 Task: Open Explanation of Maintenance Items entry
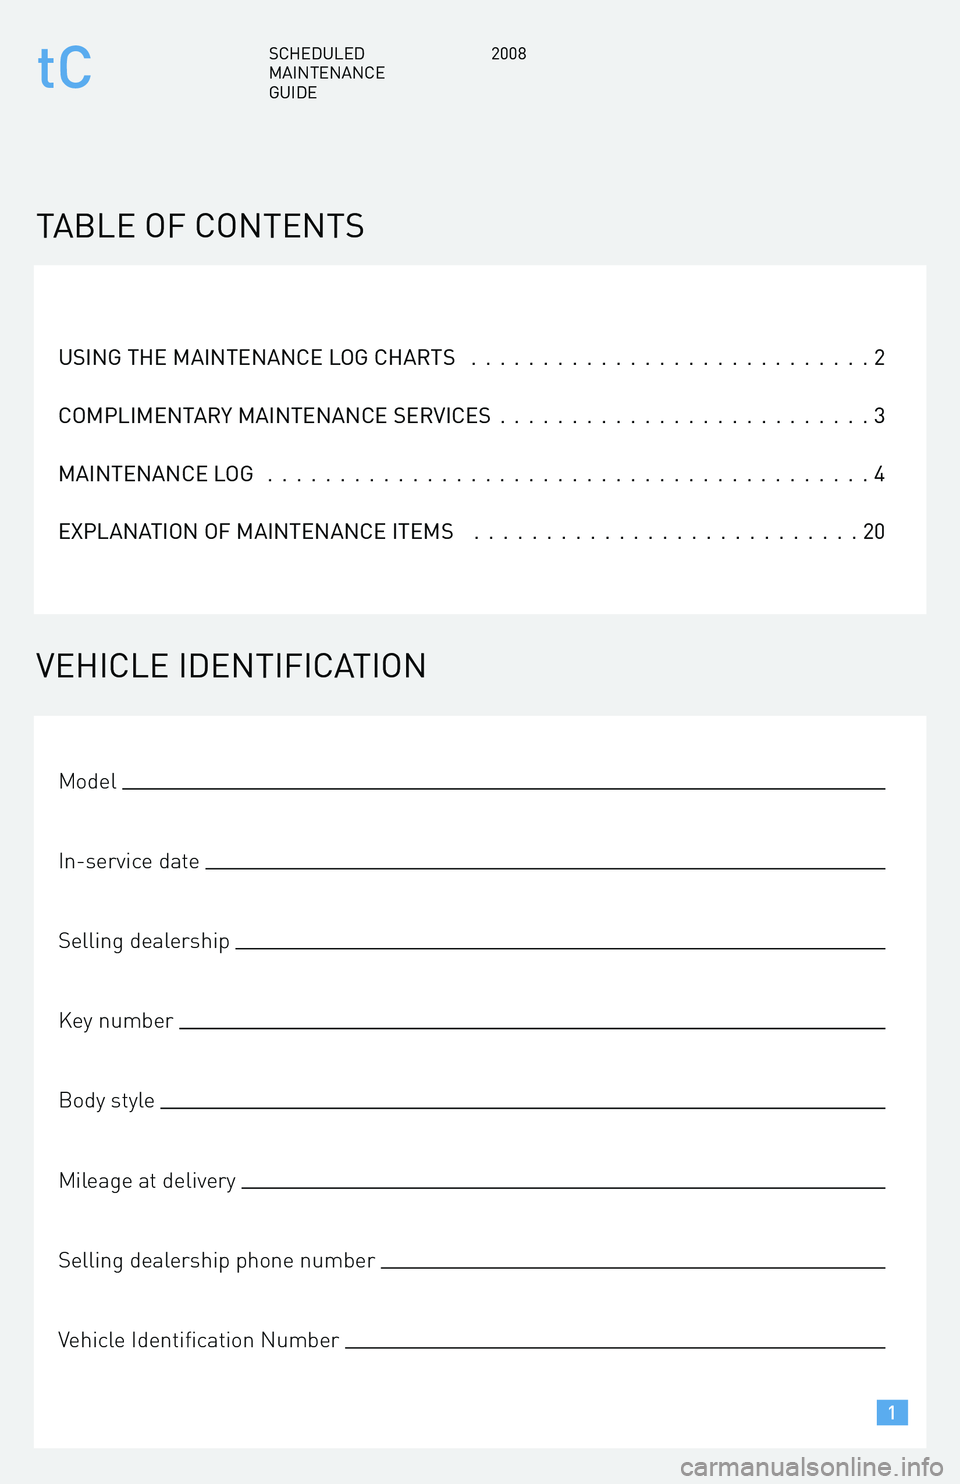(x=472, y=532)
